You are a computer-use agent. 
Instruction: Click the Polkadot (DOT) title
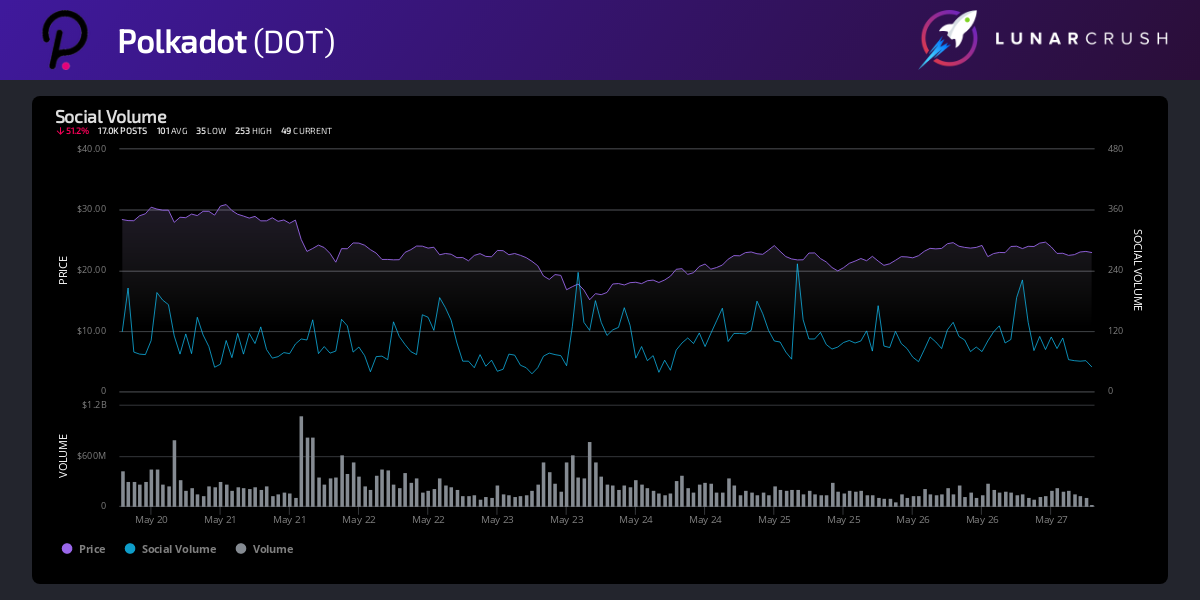[x=226, y=41]
